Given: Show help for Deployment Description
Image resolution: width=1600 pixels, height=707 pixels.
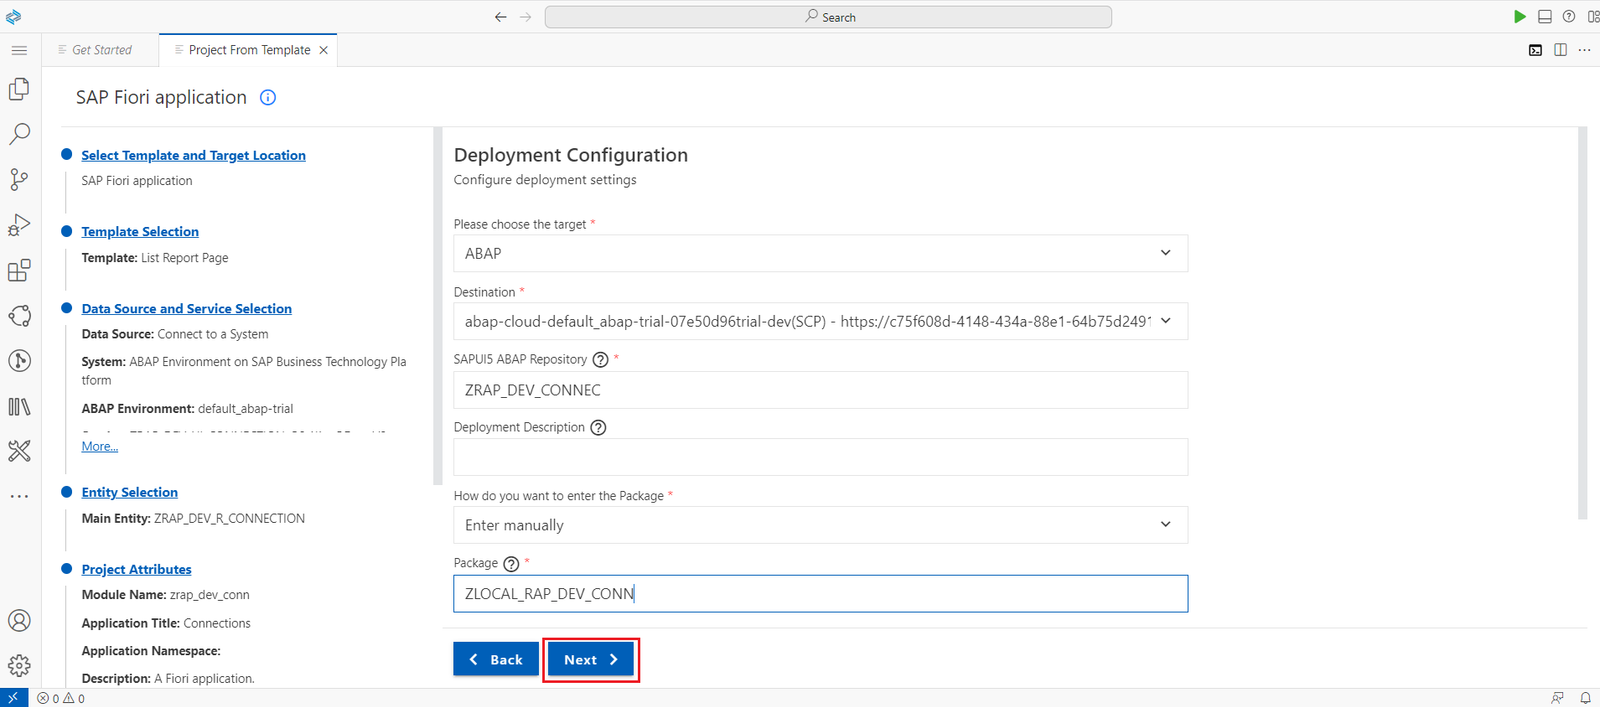Looking at the screenshot, I should (598, 428).
